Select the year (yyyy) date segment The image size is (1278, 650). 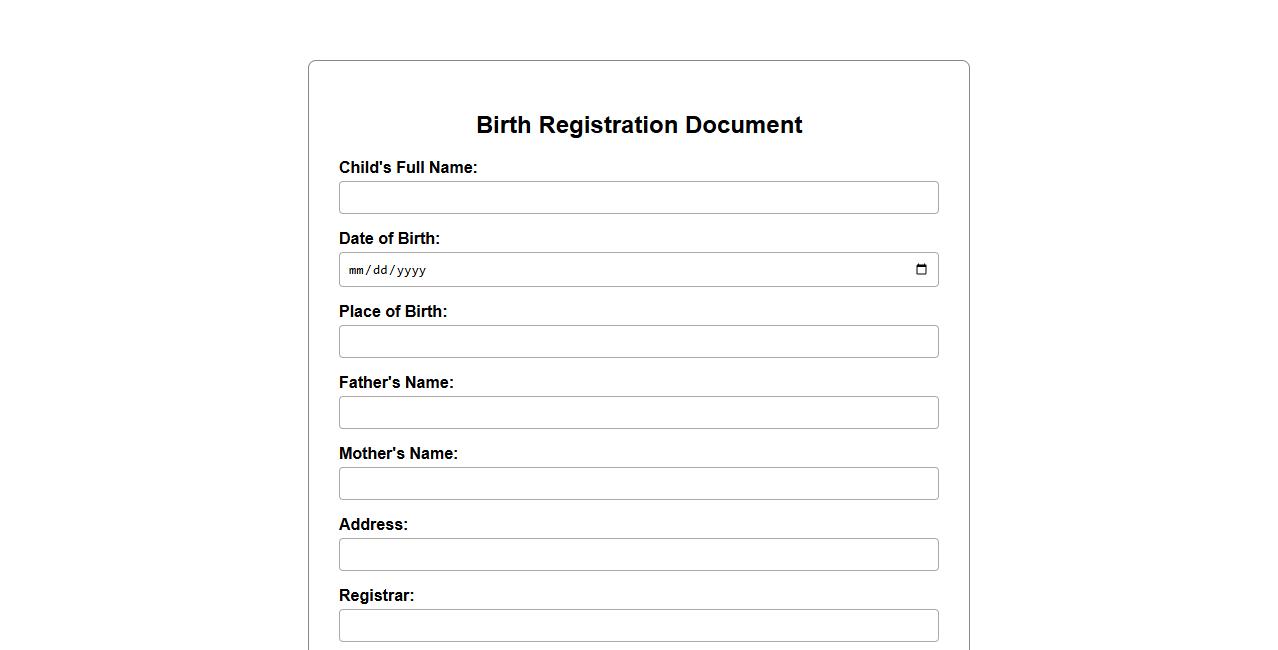pos(411,270)
